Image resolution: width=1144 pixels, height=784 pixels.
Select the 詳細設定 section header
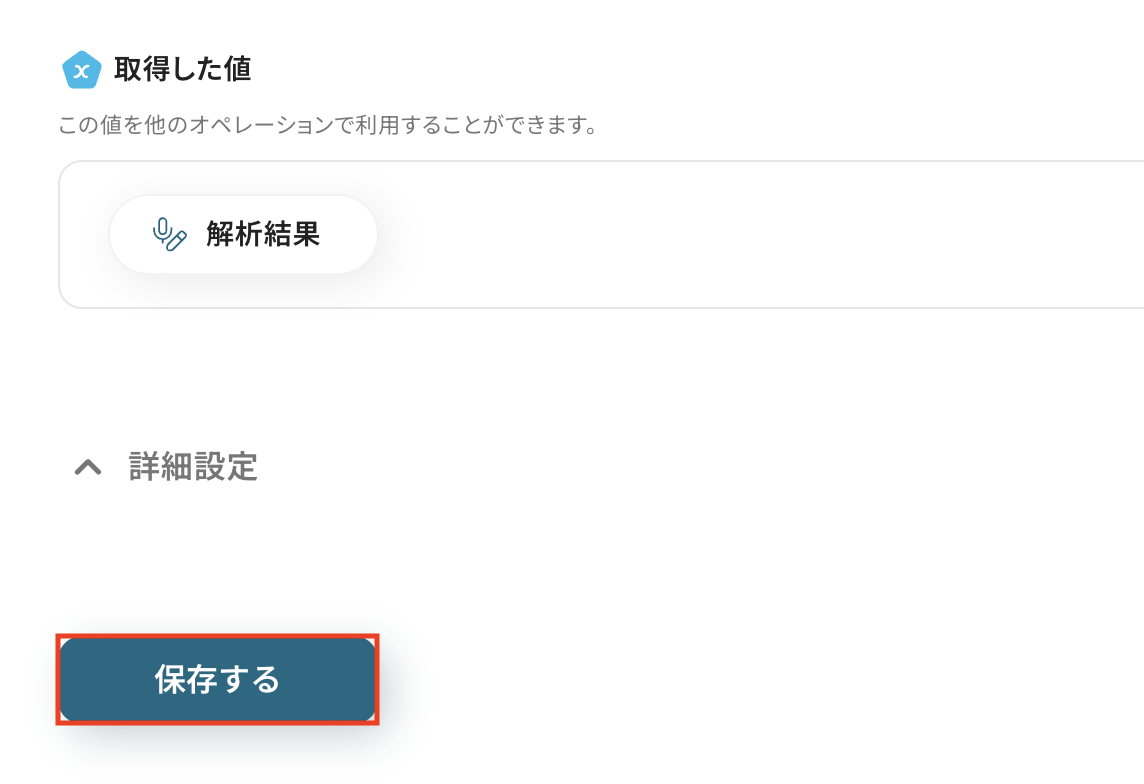pos(190,467)
